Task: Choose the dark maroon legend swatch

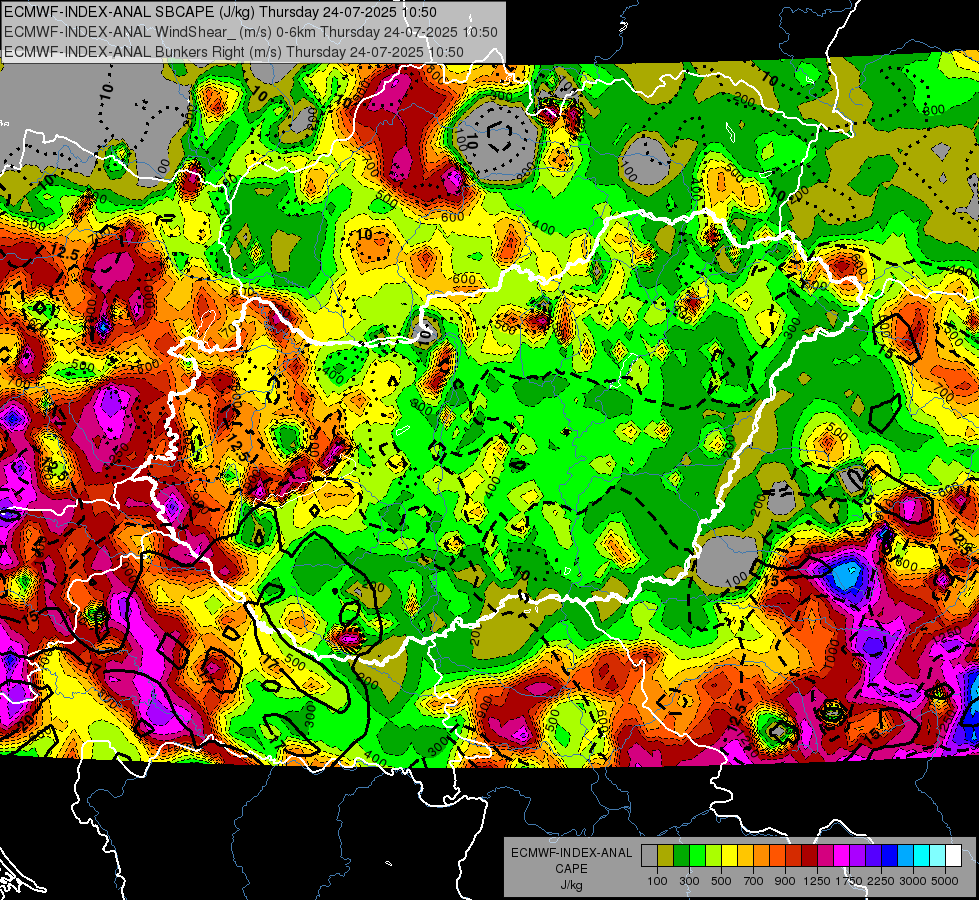Action: click(x=810, y=856)
